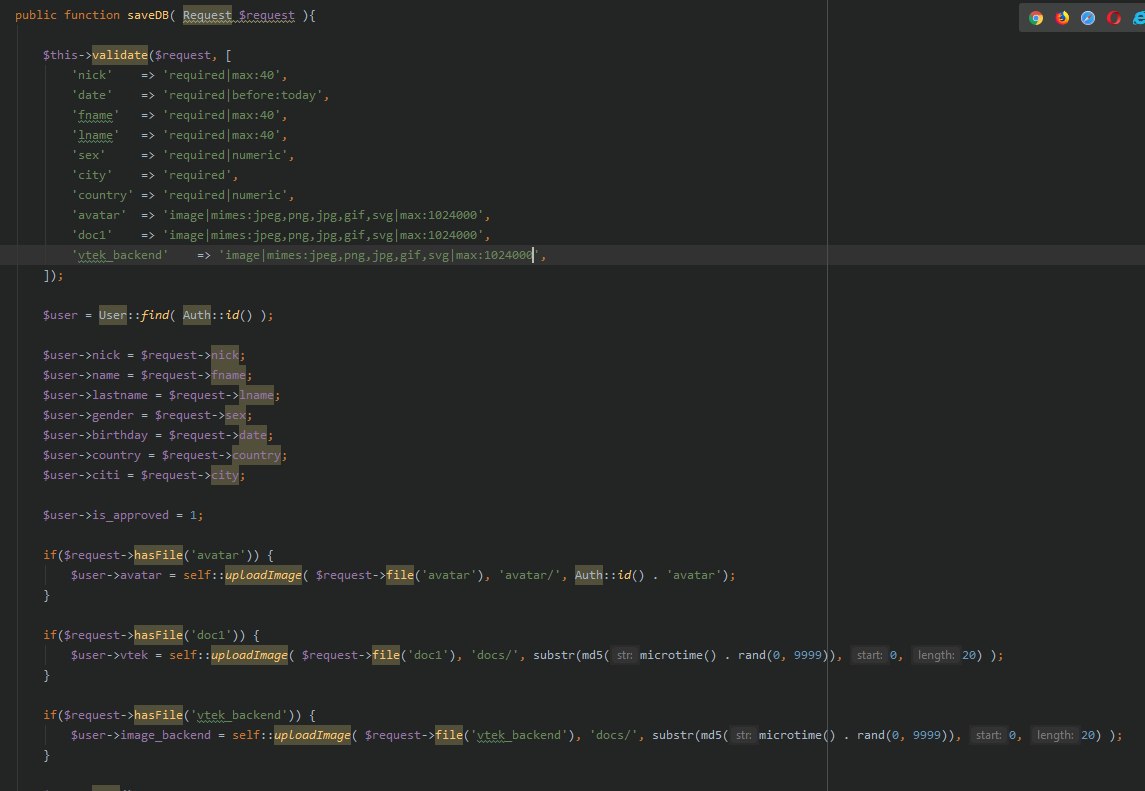Click the find static method call

[x=155, y=315]
